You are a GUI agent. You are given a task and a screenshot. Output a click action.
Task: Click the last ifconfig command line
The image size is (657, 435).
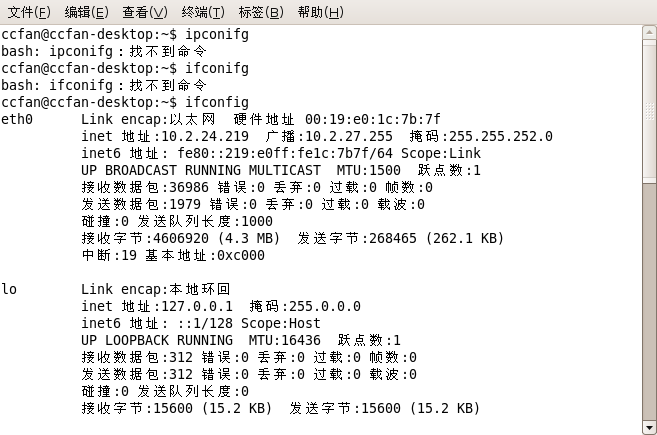pyautogui.click(x=125, y=102)
